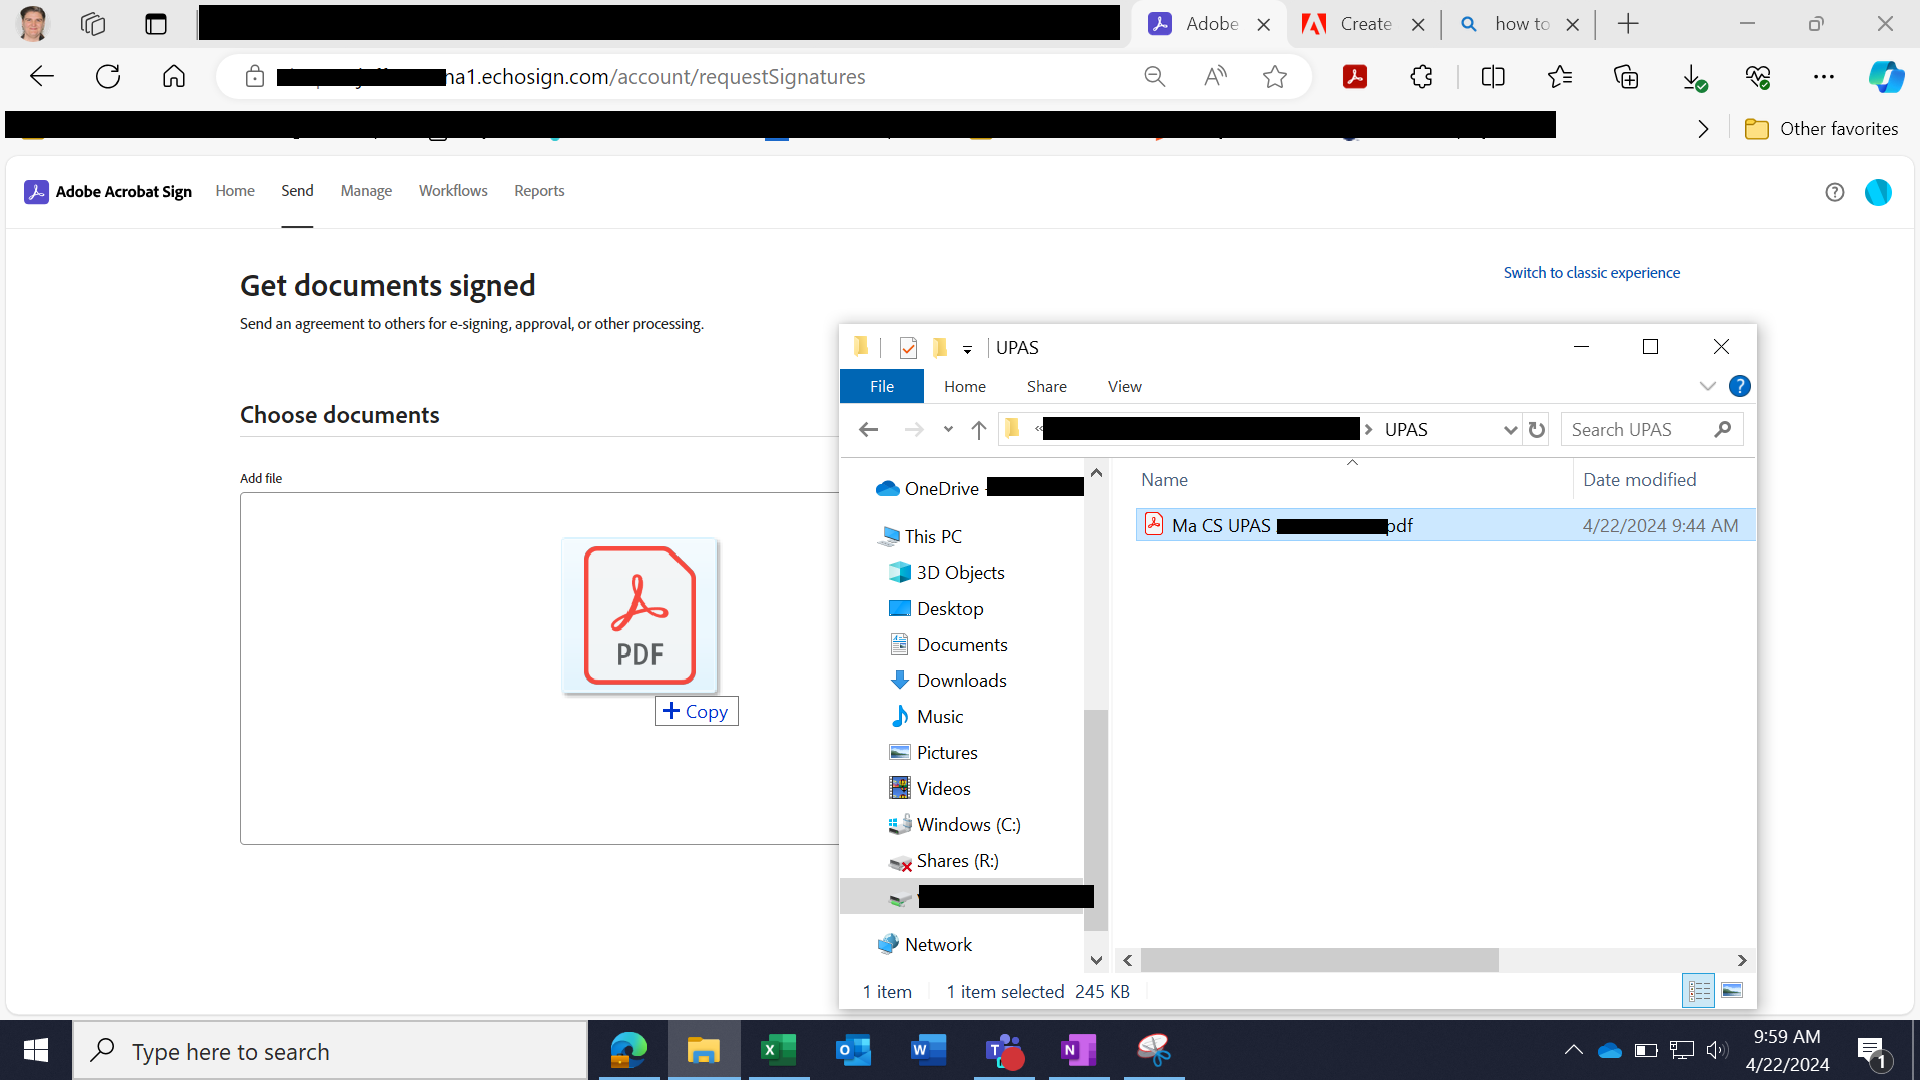Launch Snipping Tool from the taskbar

click(1154, 1050)
